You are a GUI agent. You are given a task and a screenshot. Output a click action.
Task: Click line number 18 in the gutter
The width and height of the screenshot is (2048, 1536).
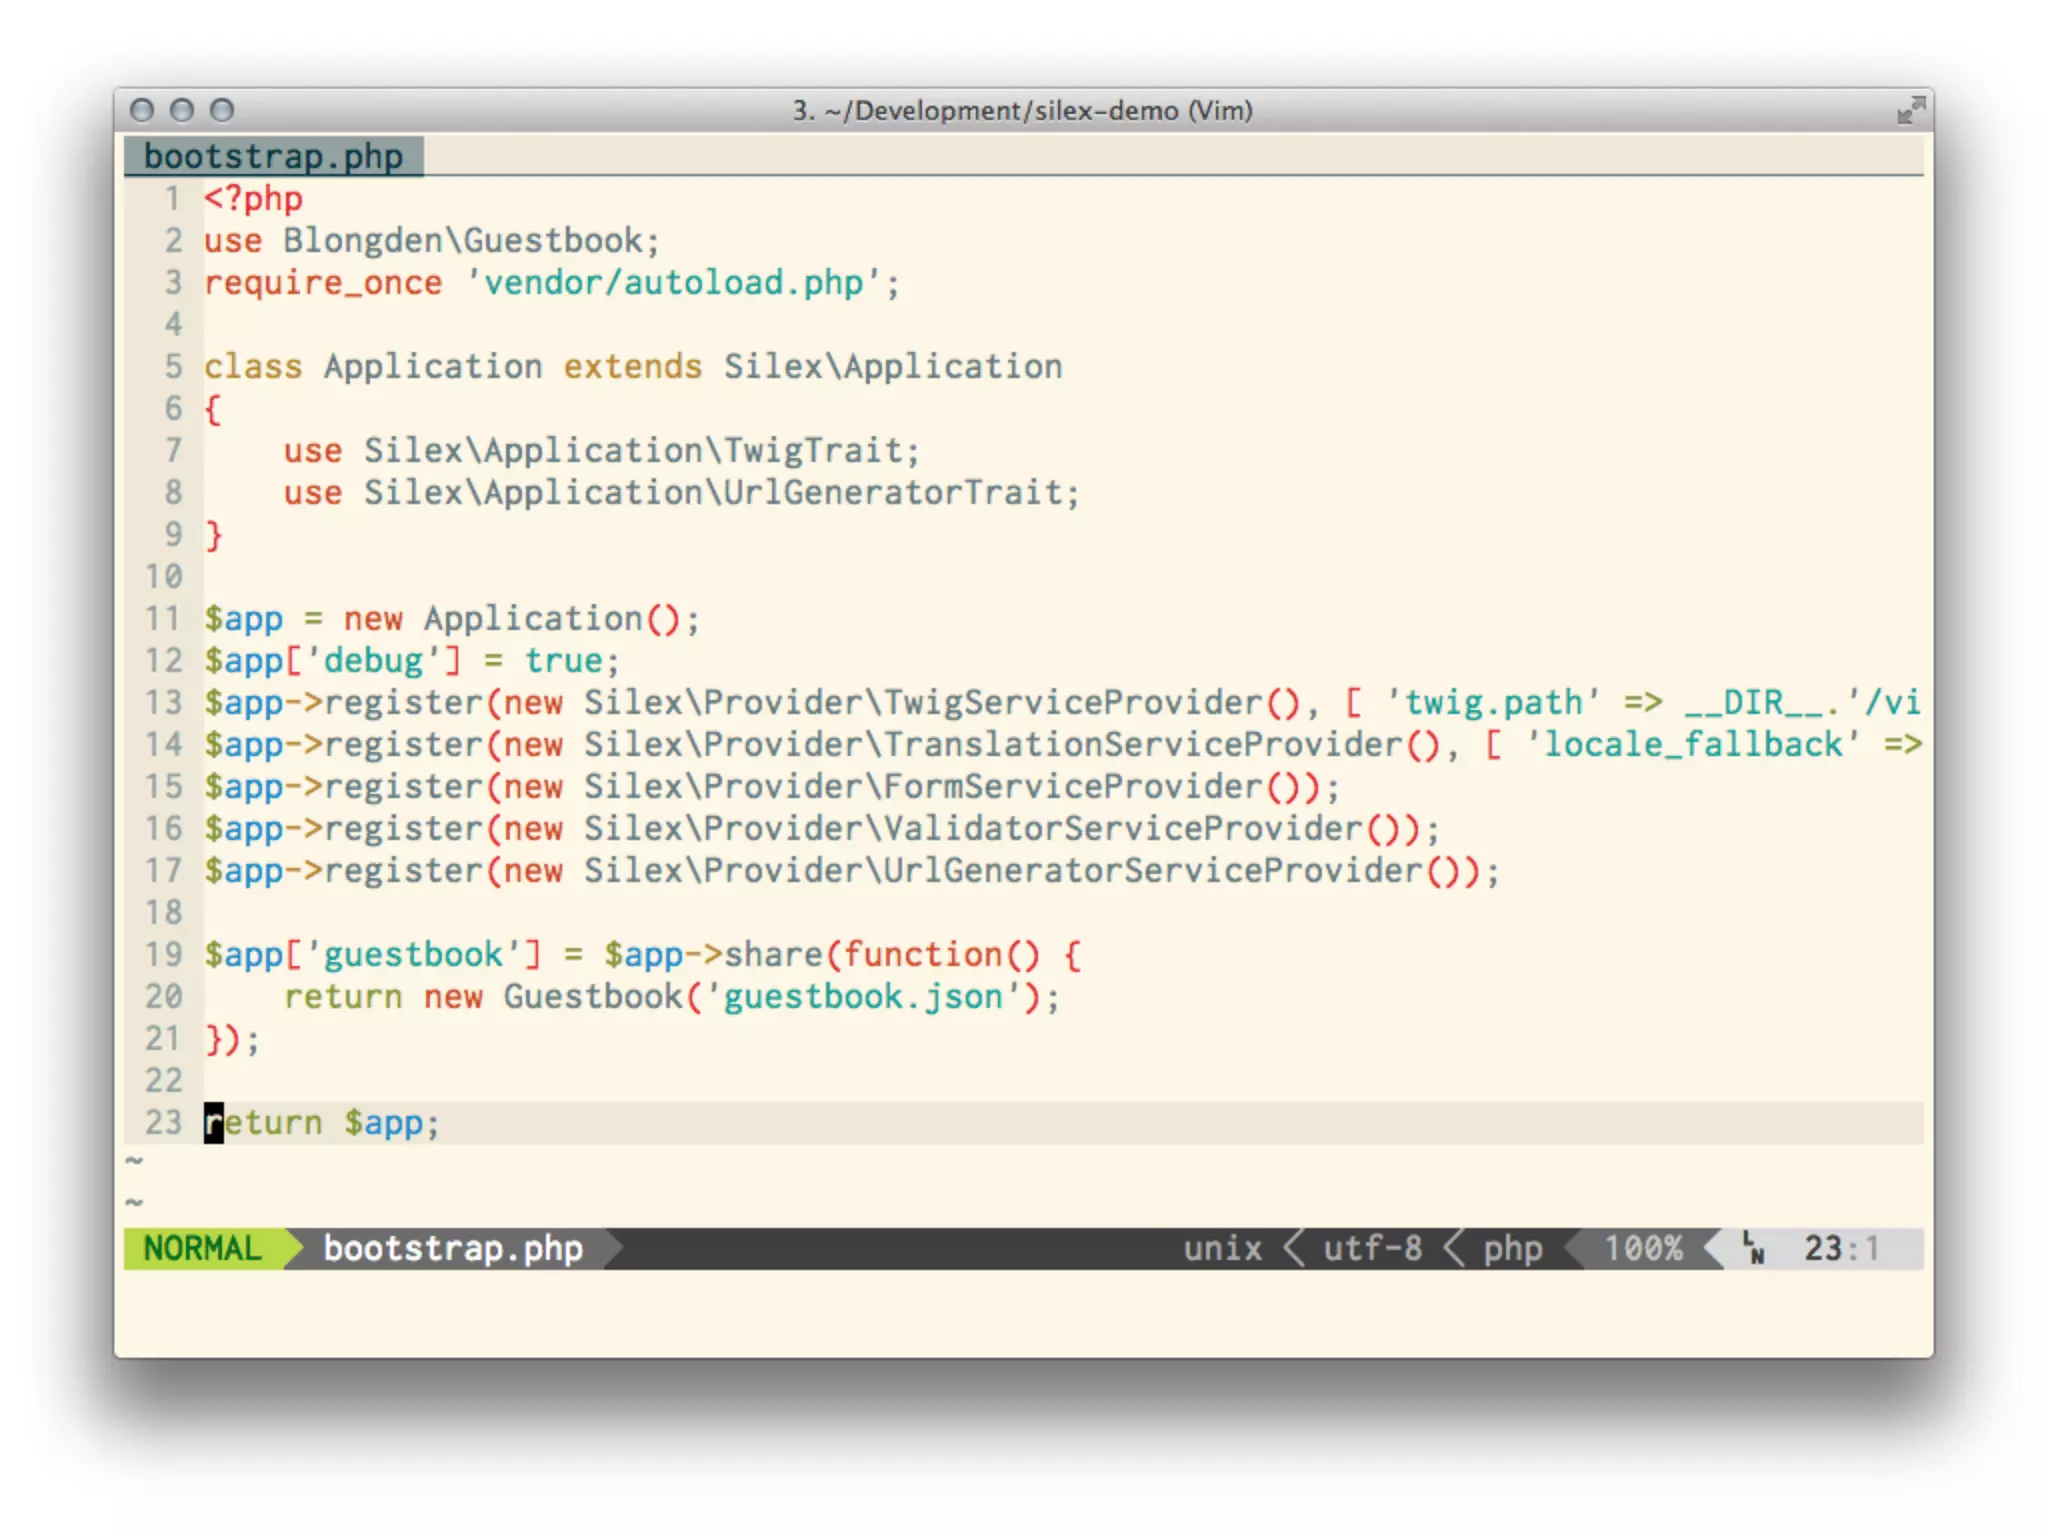(x=164, y=912)
